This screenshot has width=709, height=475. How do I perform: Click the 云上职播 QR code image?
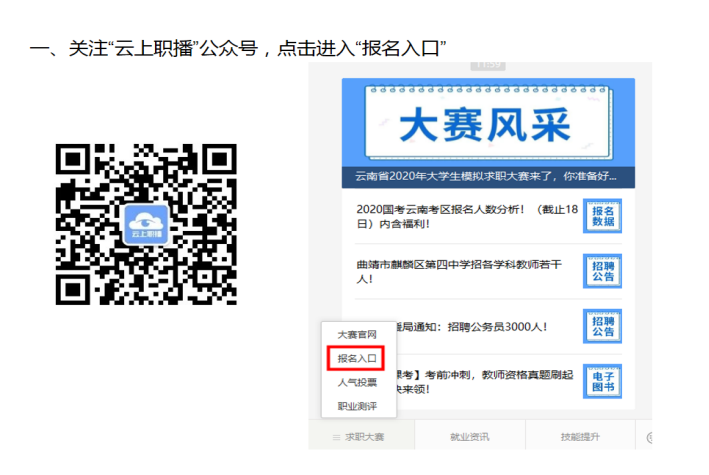click(x=146, y=224)
